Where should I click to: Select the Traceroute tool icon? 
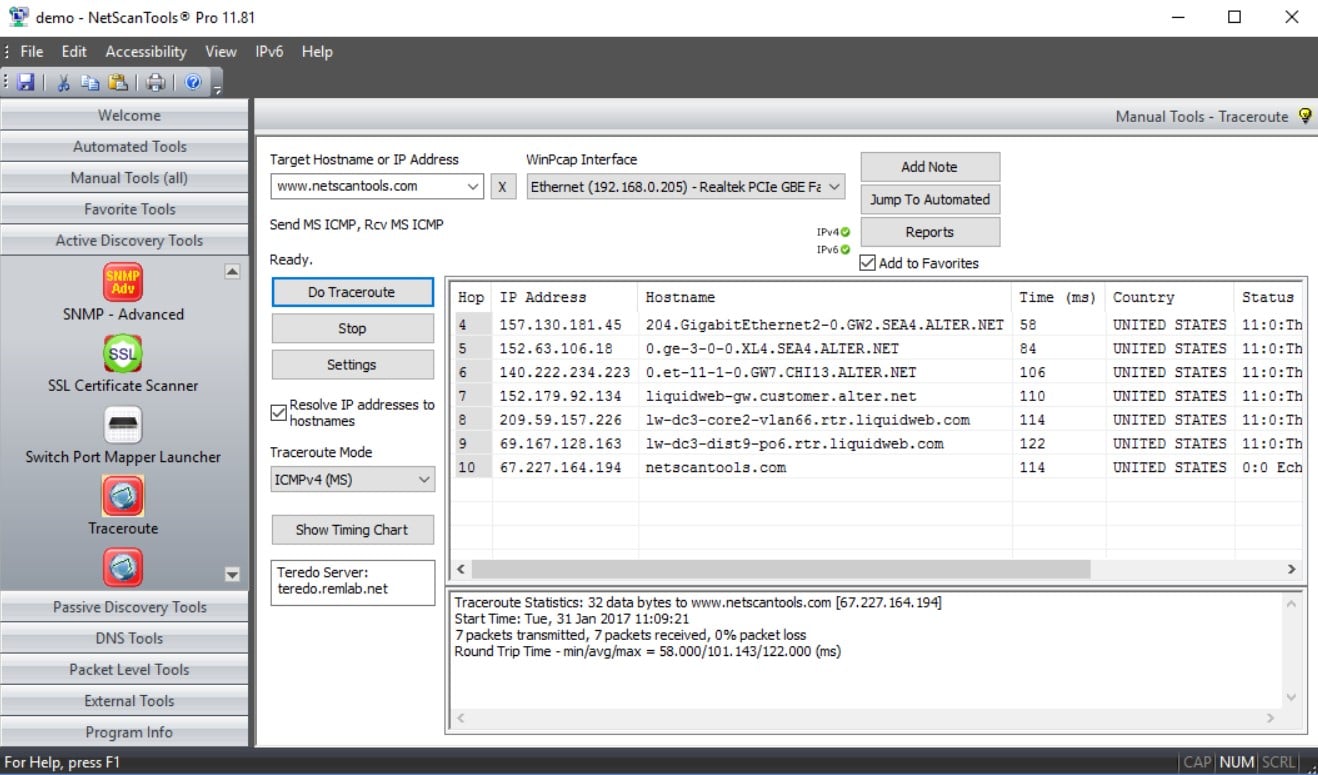tap(123, 497)
